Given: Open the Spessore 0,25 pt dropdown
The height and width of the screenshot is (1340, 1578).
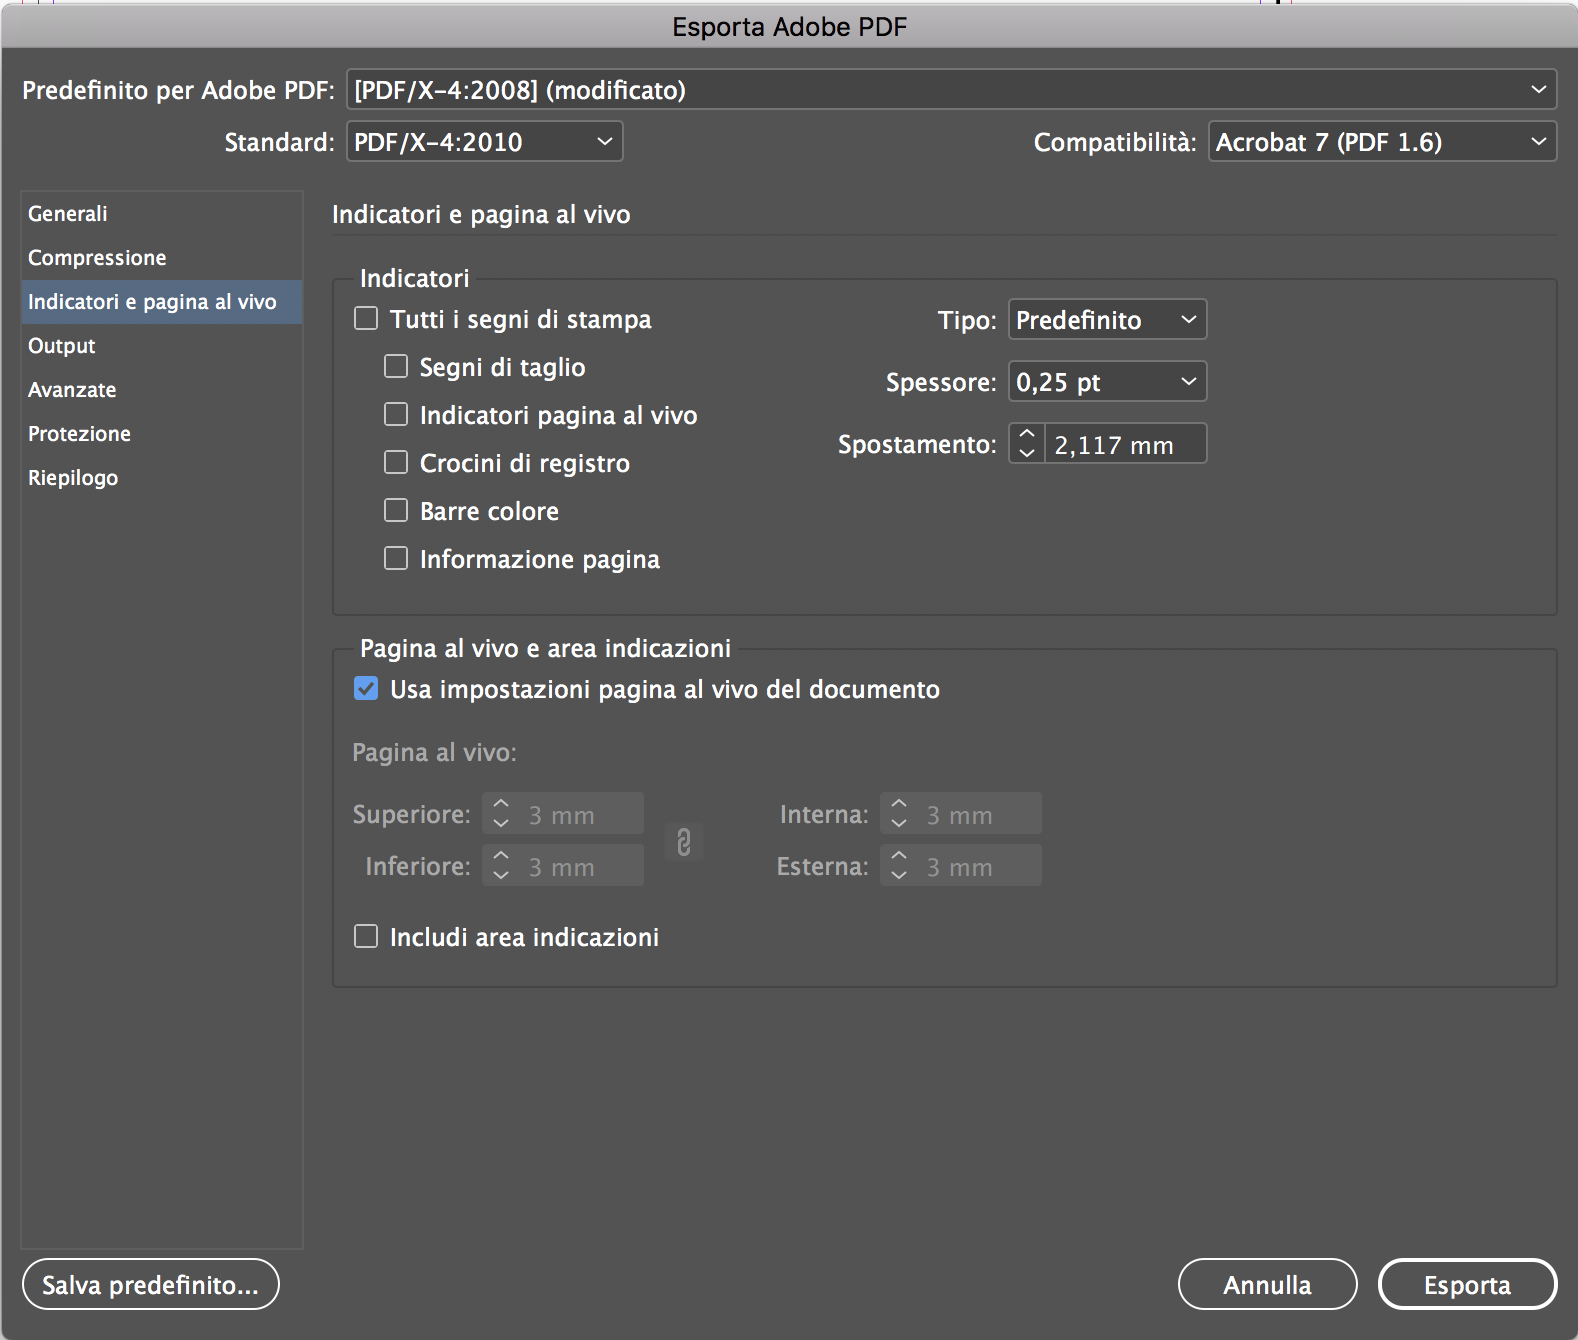Looking at the screenshot, I should pyautogui.click(x=1107, y=381).
